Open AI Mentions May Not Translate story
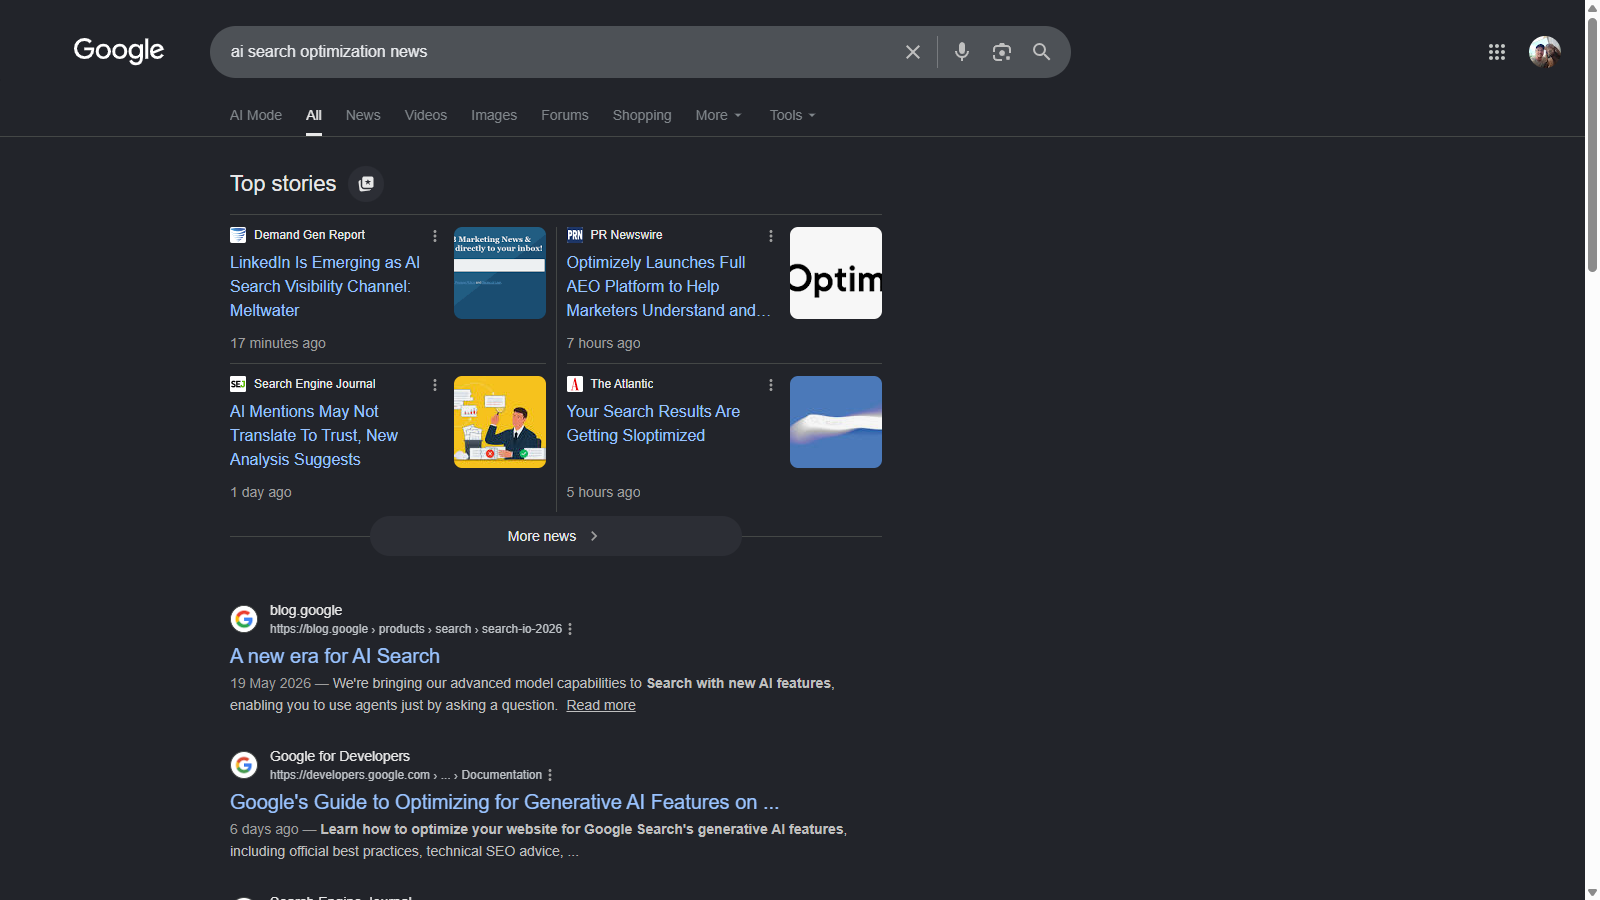1600x900 pixels. [314, 435]
